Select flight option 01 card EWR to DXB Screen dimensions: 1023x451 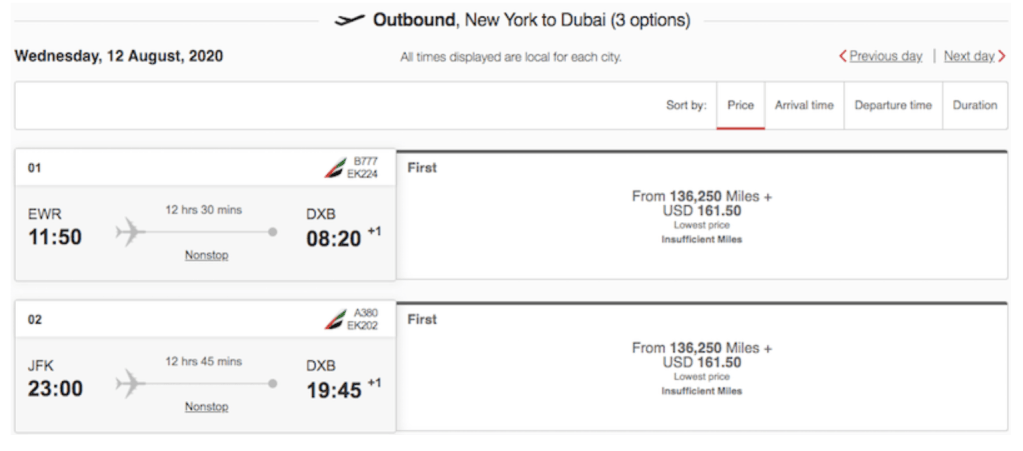(205, 216)
